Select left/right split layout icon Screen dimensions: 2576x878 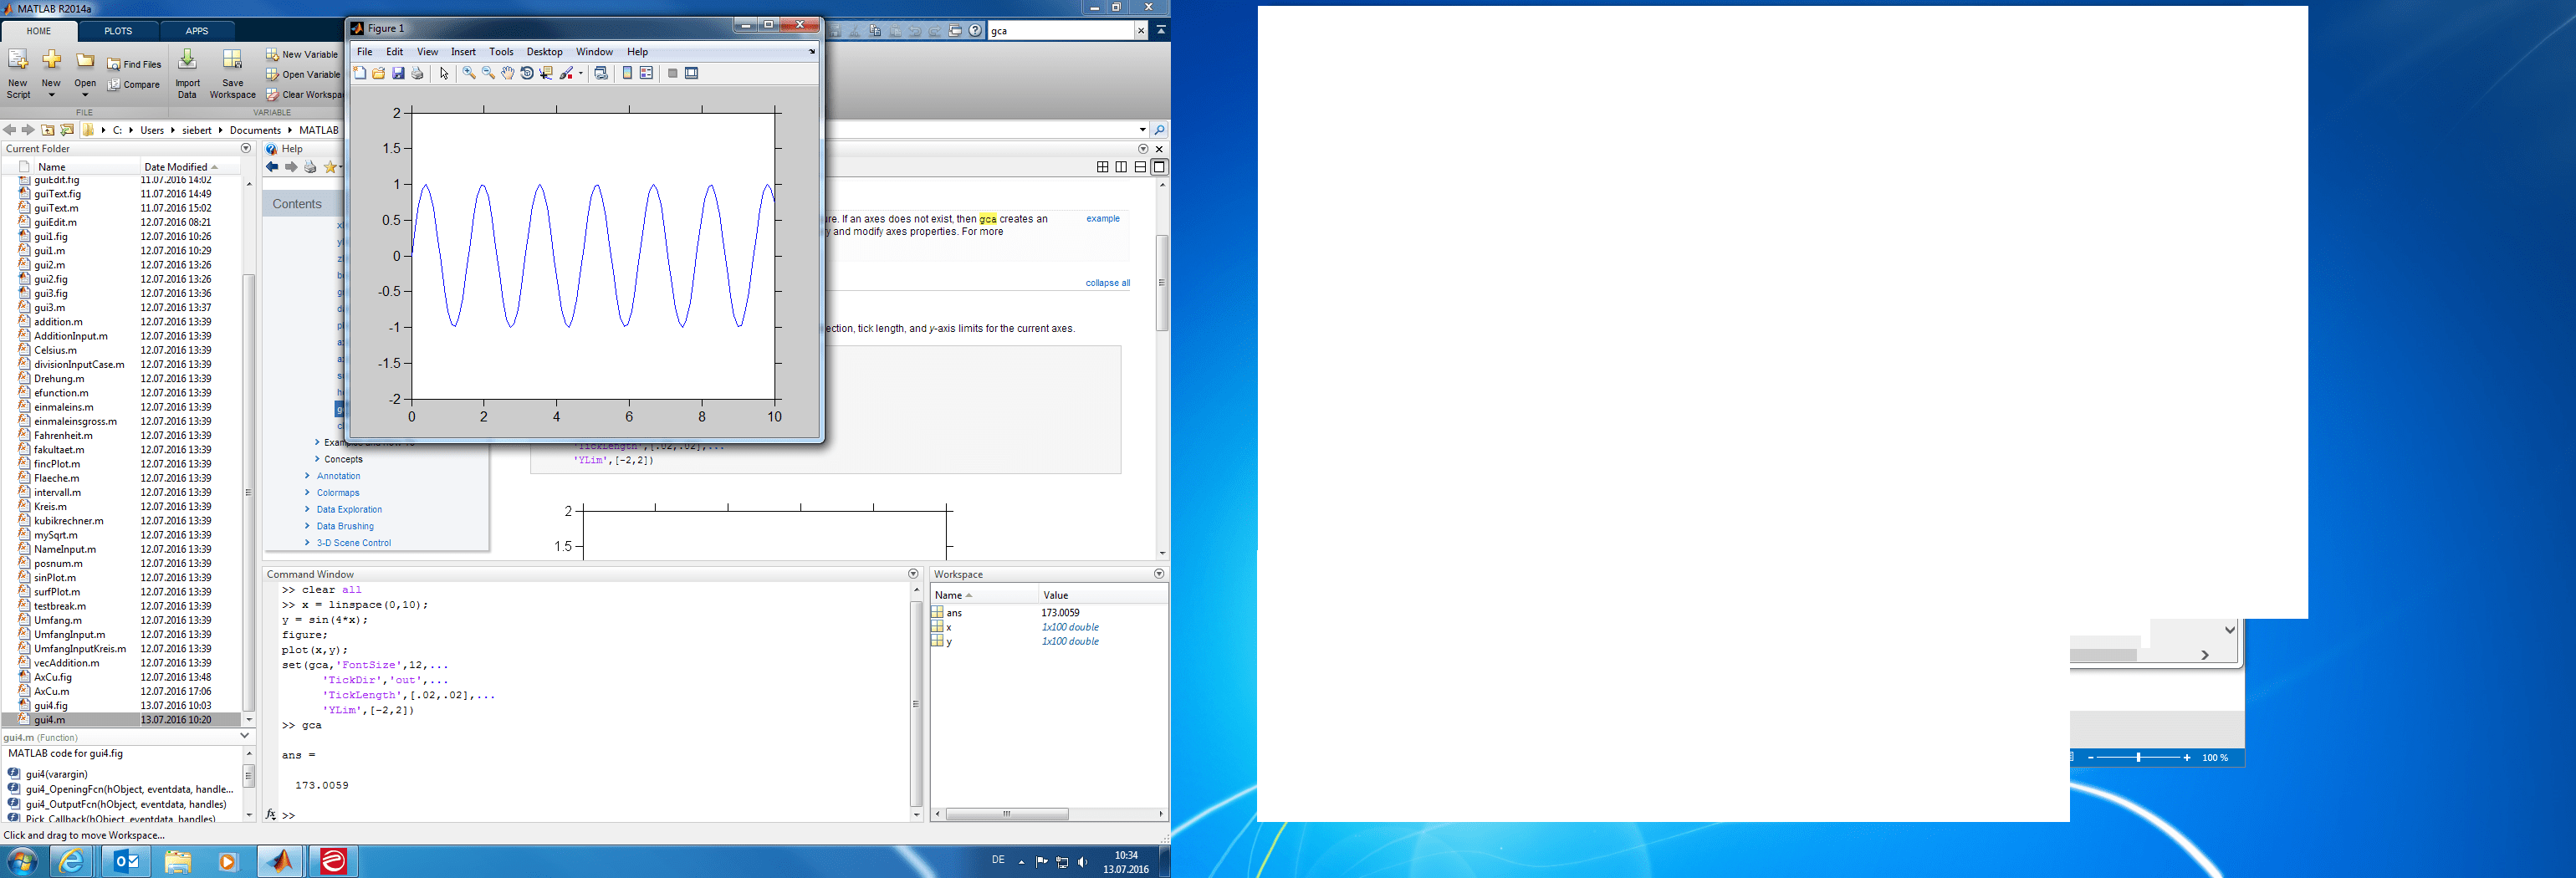(x=1121, y=167)
